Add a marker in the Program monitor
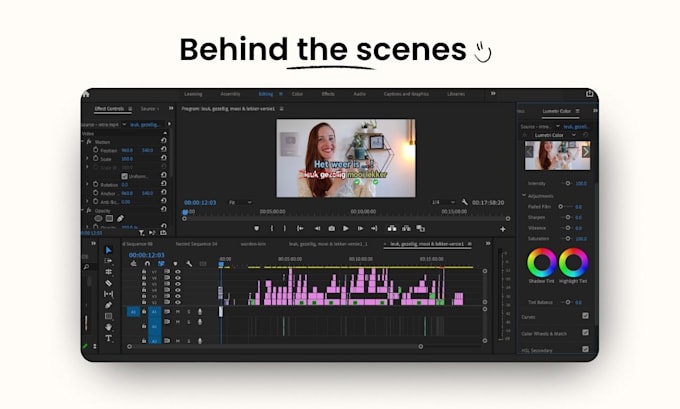The width and height of the screenshot is (680, 409). pos(256,228)
